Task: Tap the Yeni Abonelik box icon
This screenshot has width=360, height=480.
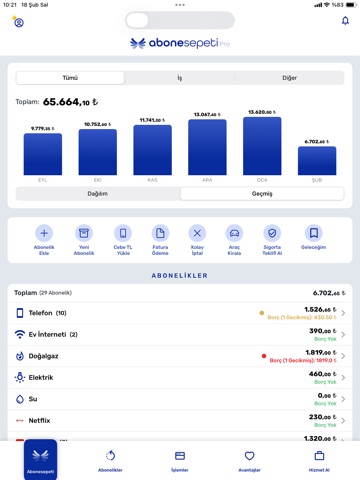Action: tap(84, 233)
